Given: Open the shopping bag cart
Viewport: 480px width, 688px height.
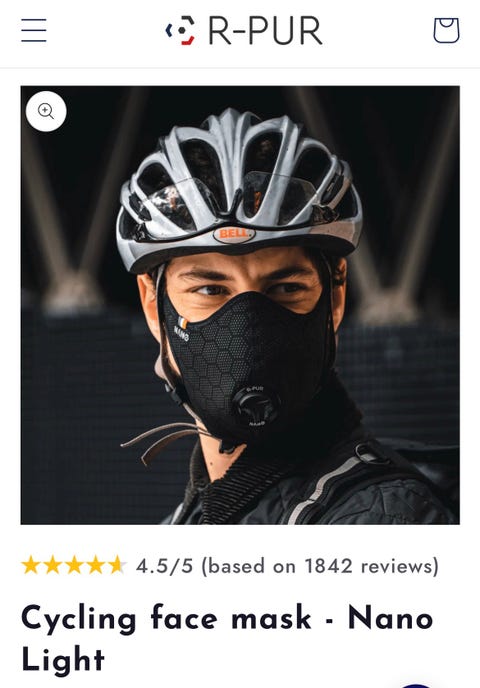Looking at the screenshot, I should (x=446, y=30).
